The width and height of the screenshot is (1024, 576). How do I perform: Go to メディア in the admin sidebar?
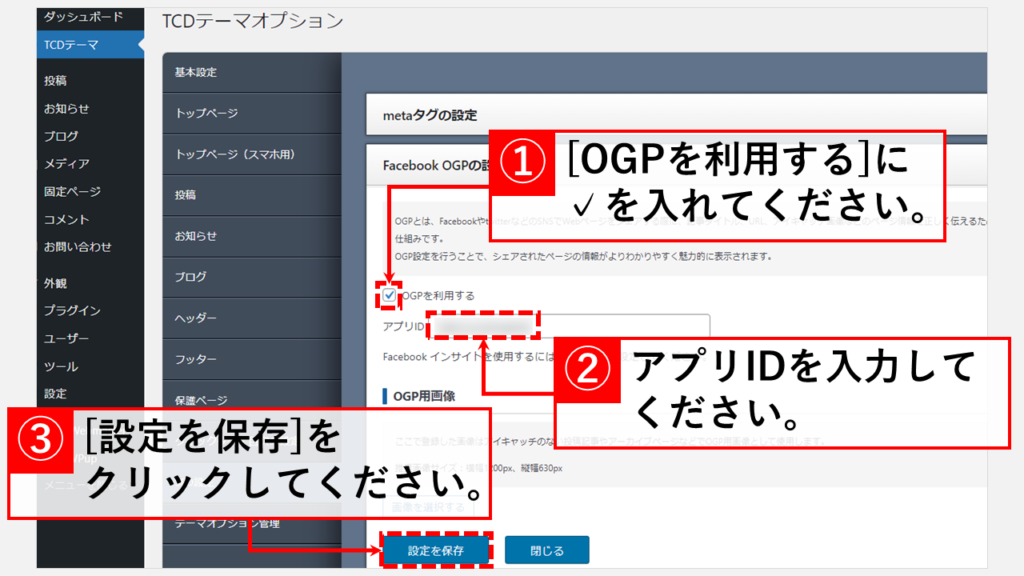click(x=66, y=163)
